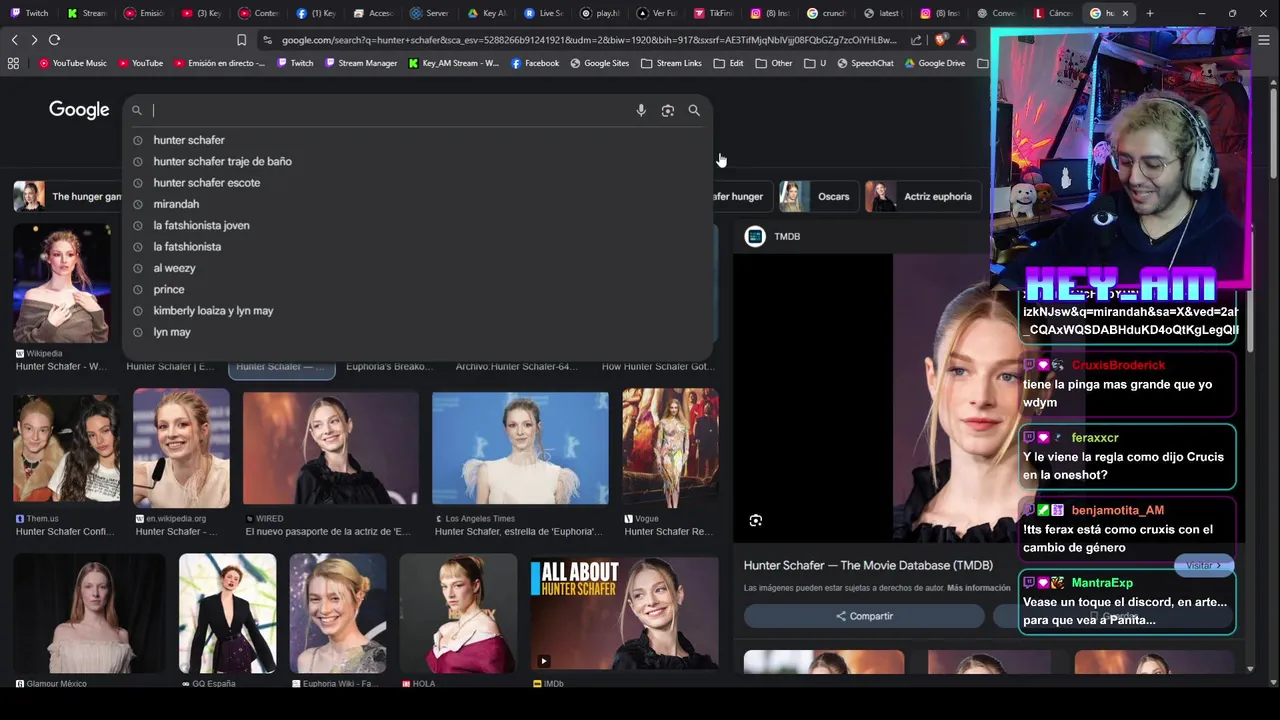
Task: Click the Visitar button
Action: pos(1204,565)
